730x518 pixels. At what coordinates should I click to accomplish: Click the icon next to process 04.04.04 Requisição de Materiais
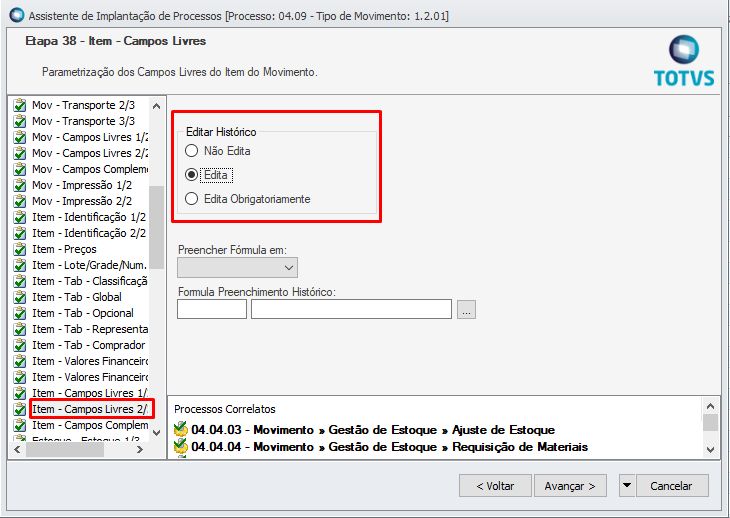(x=181, y=446)
